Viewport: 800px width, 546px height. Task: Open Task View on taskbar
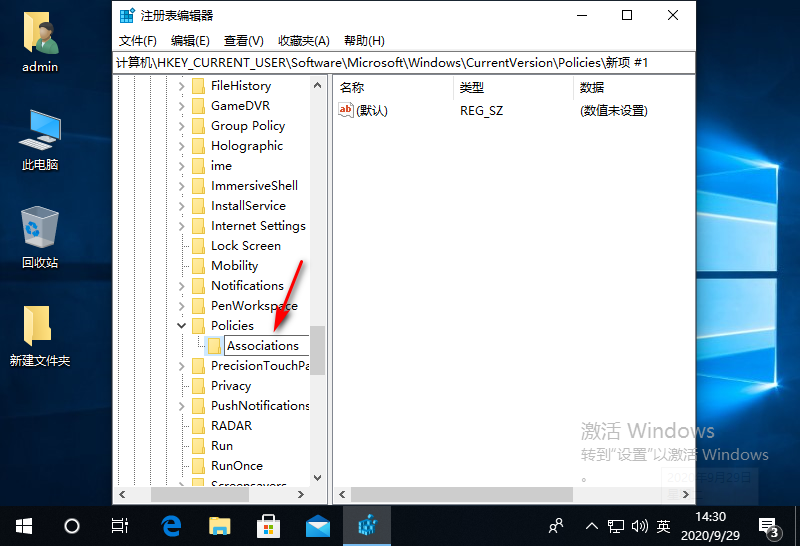click(x=120, y=526)
